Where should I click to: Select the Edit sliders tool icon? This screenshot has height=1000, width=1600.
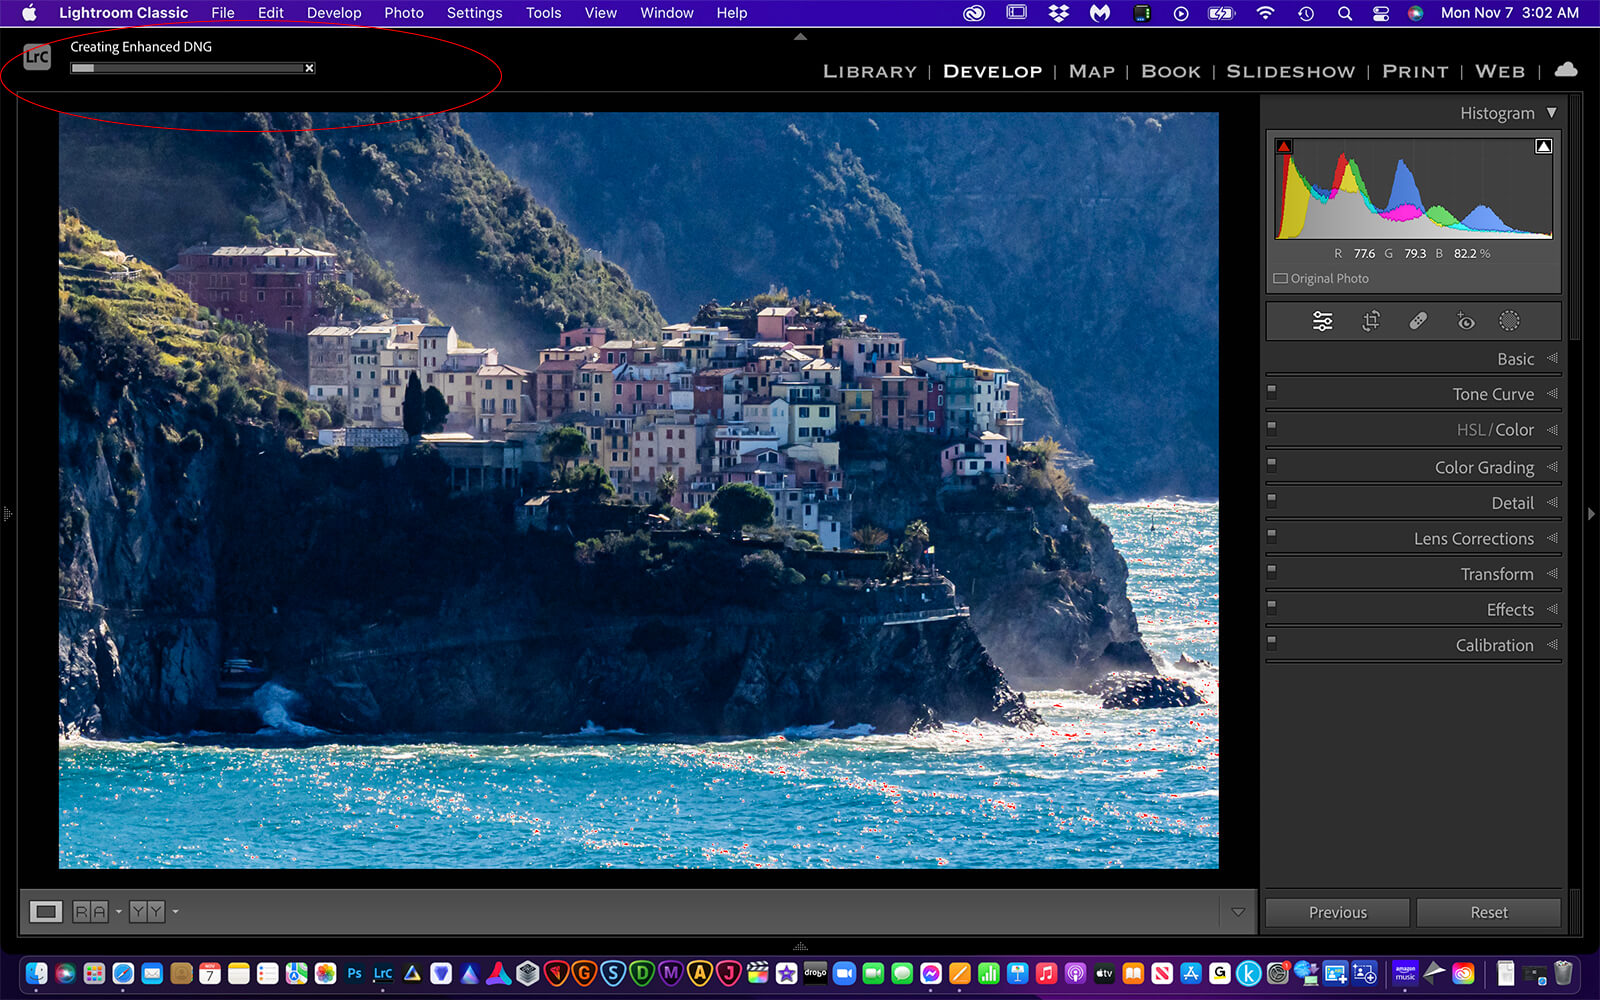pos(1322,321)
